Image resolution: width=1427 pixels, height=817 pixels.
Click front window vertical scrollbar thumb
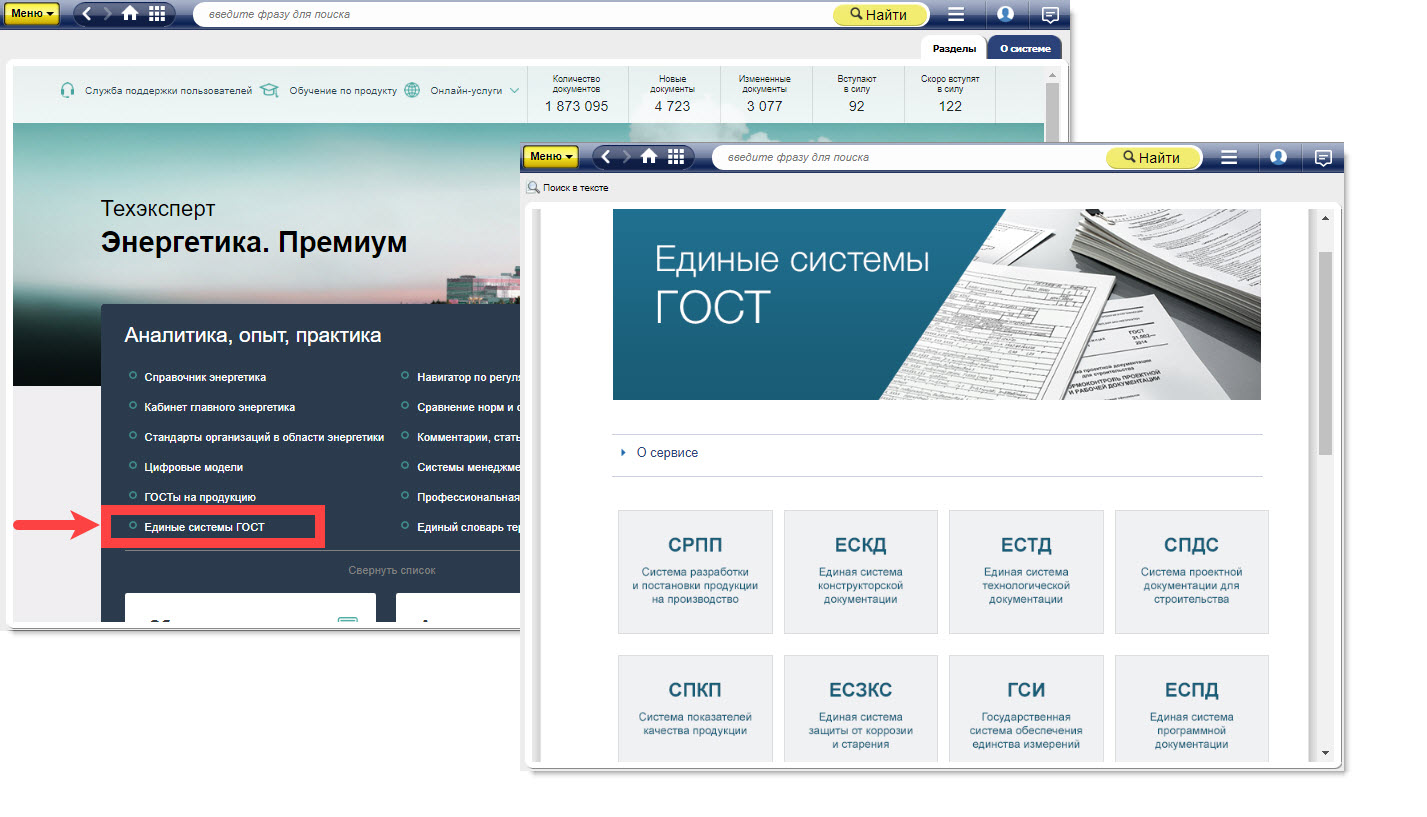(1325, 352)
